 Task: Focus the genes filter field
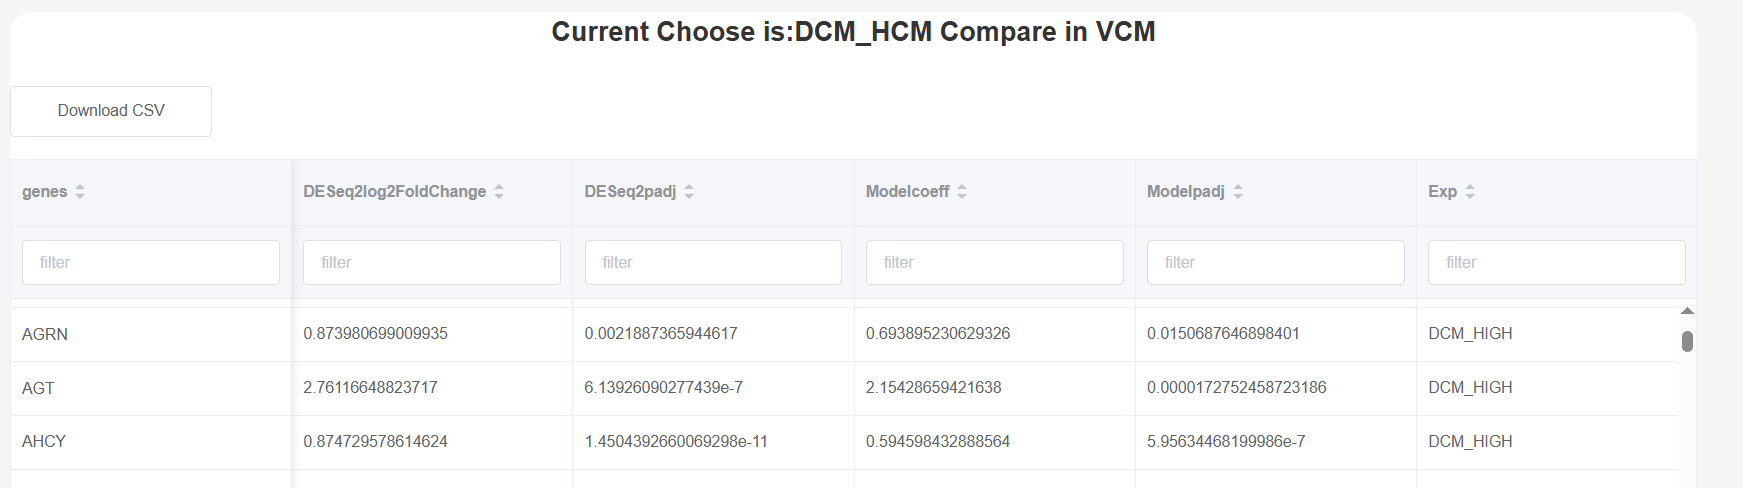tap(151, 262)
